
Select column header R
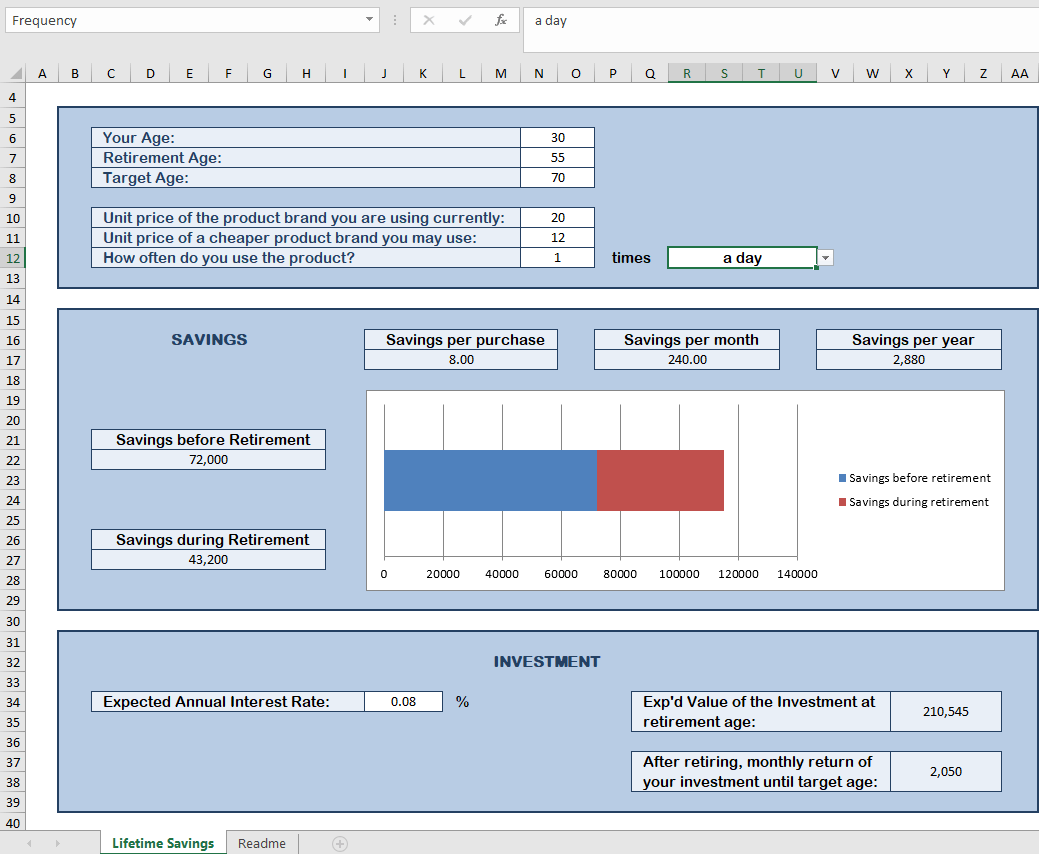[687, 73]
